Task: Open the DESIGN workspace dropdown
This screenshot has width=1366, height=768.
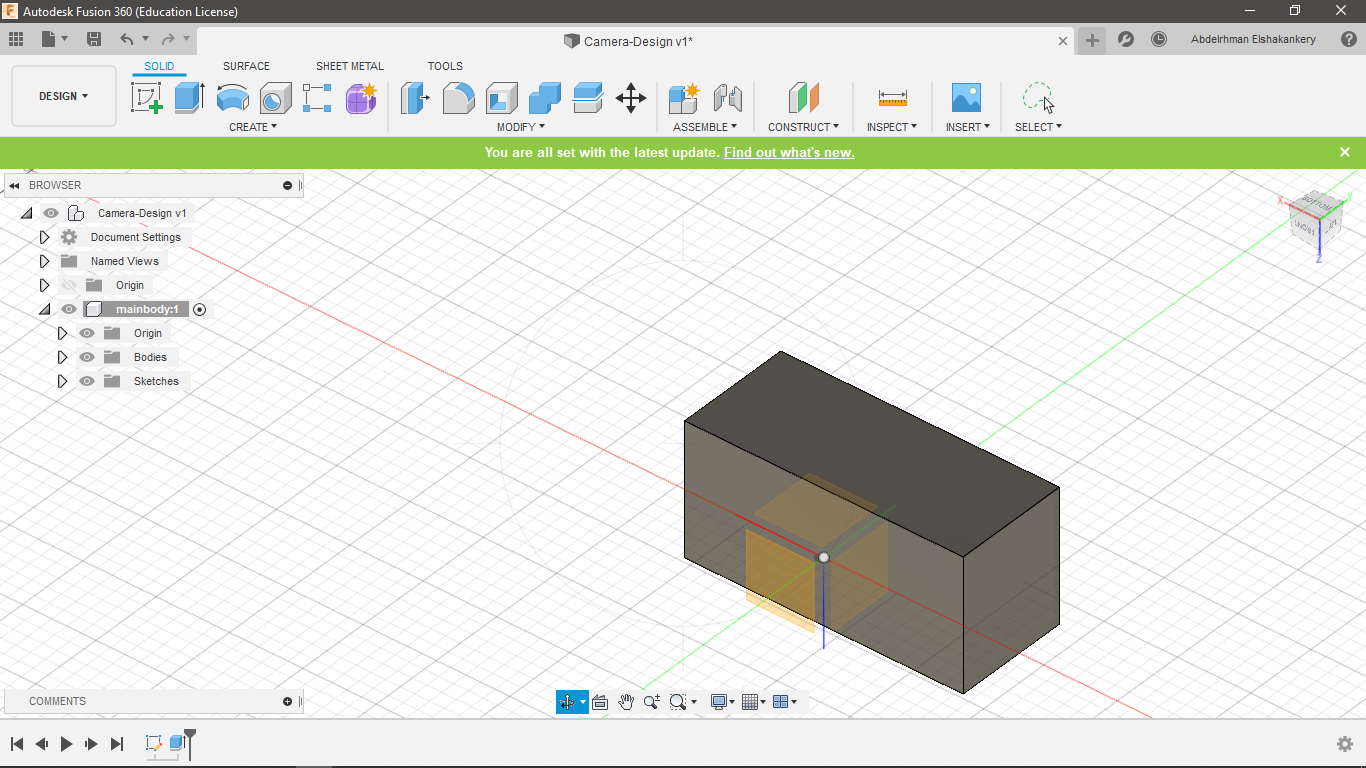Action: 64,96
